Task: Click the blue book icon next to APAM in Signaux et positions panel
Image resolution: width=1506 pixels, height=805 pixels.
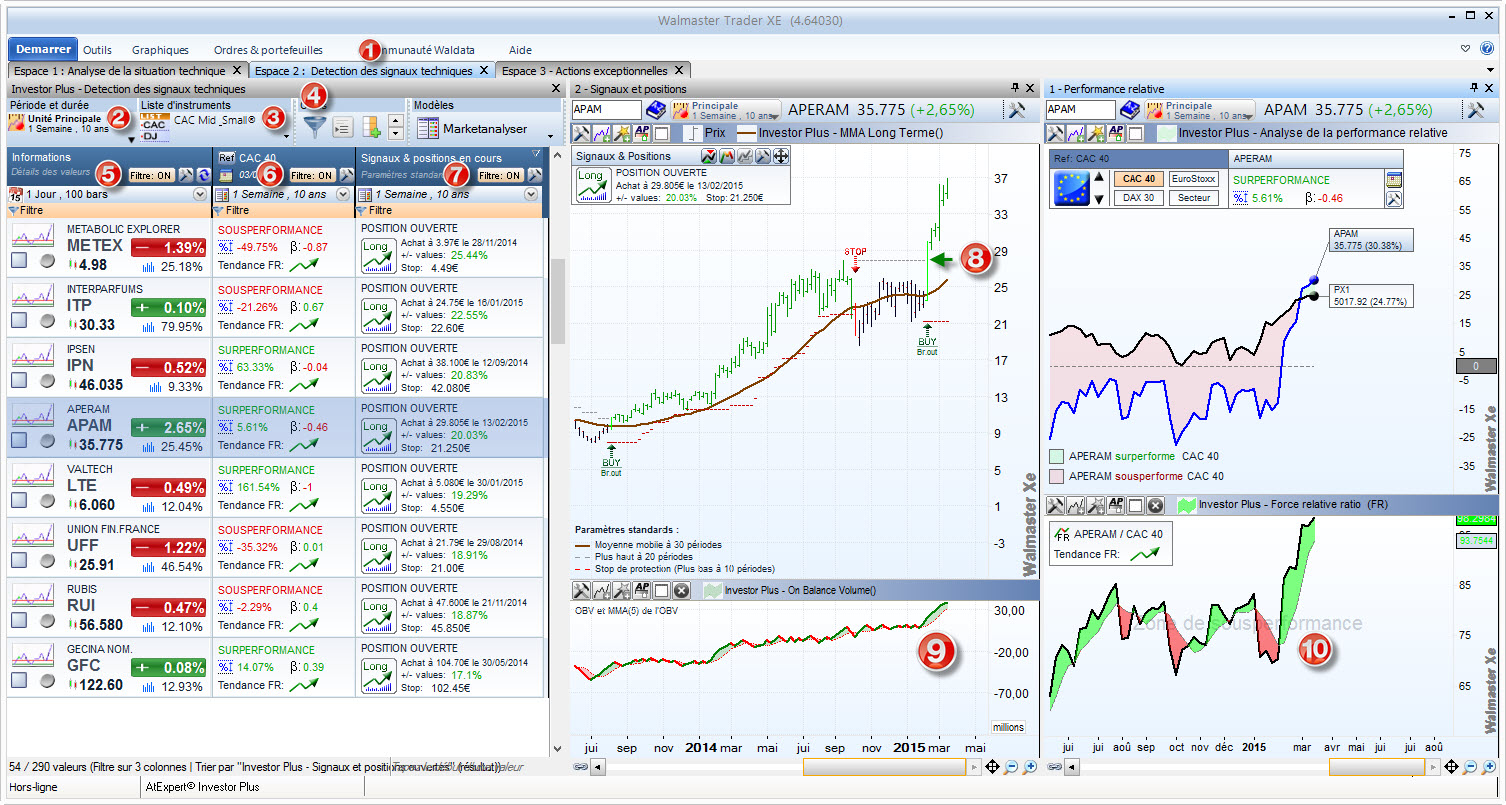Action: tap(656, 109)
